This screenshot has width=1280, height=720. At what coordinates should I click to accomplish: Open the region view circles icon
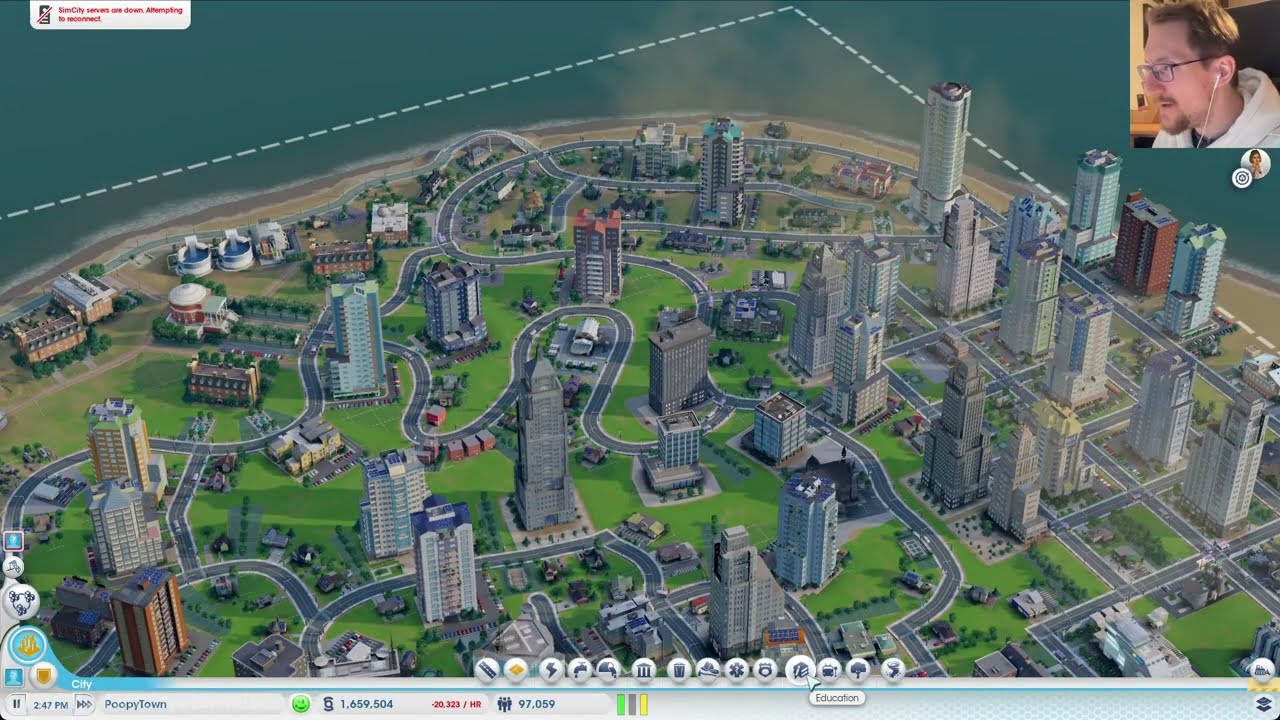[x=21, y=600]
